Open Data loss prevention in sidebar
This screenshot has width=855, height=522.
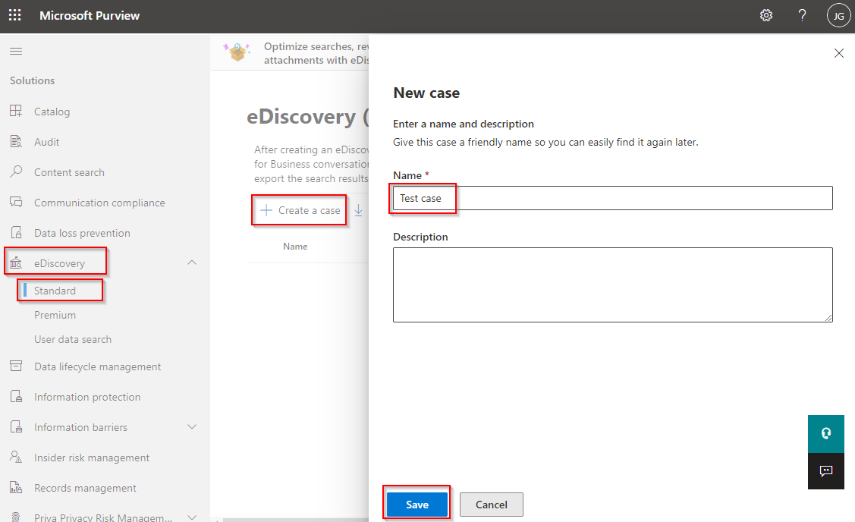coord(82,233)
